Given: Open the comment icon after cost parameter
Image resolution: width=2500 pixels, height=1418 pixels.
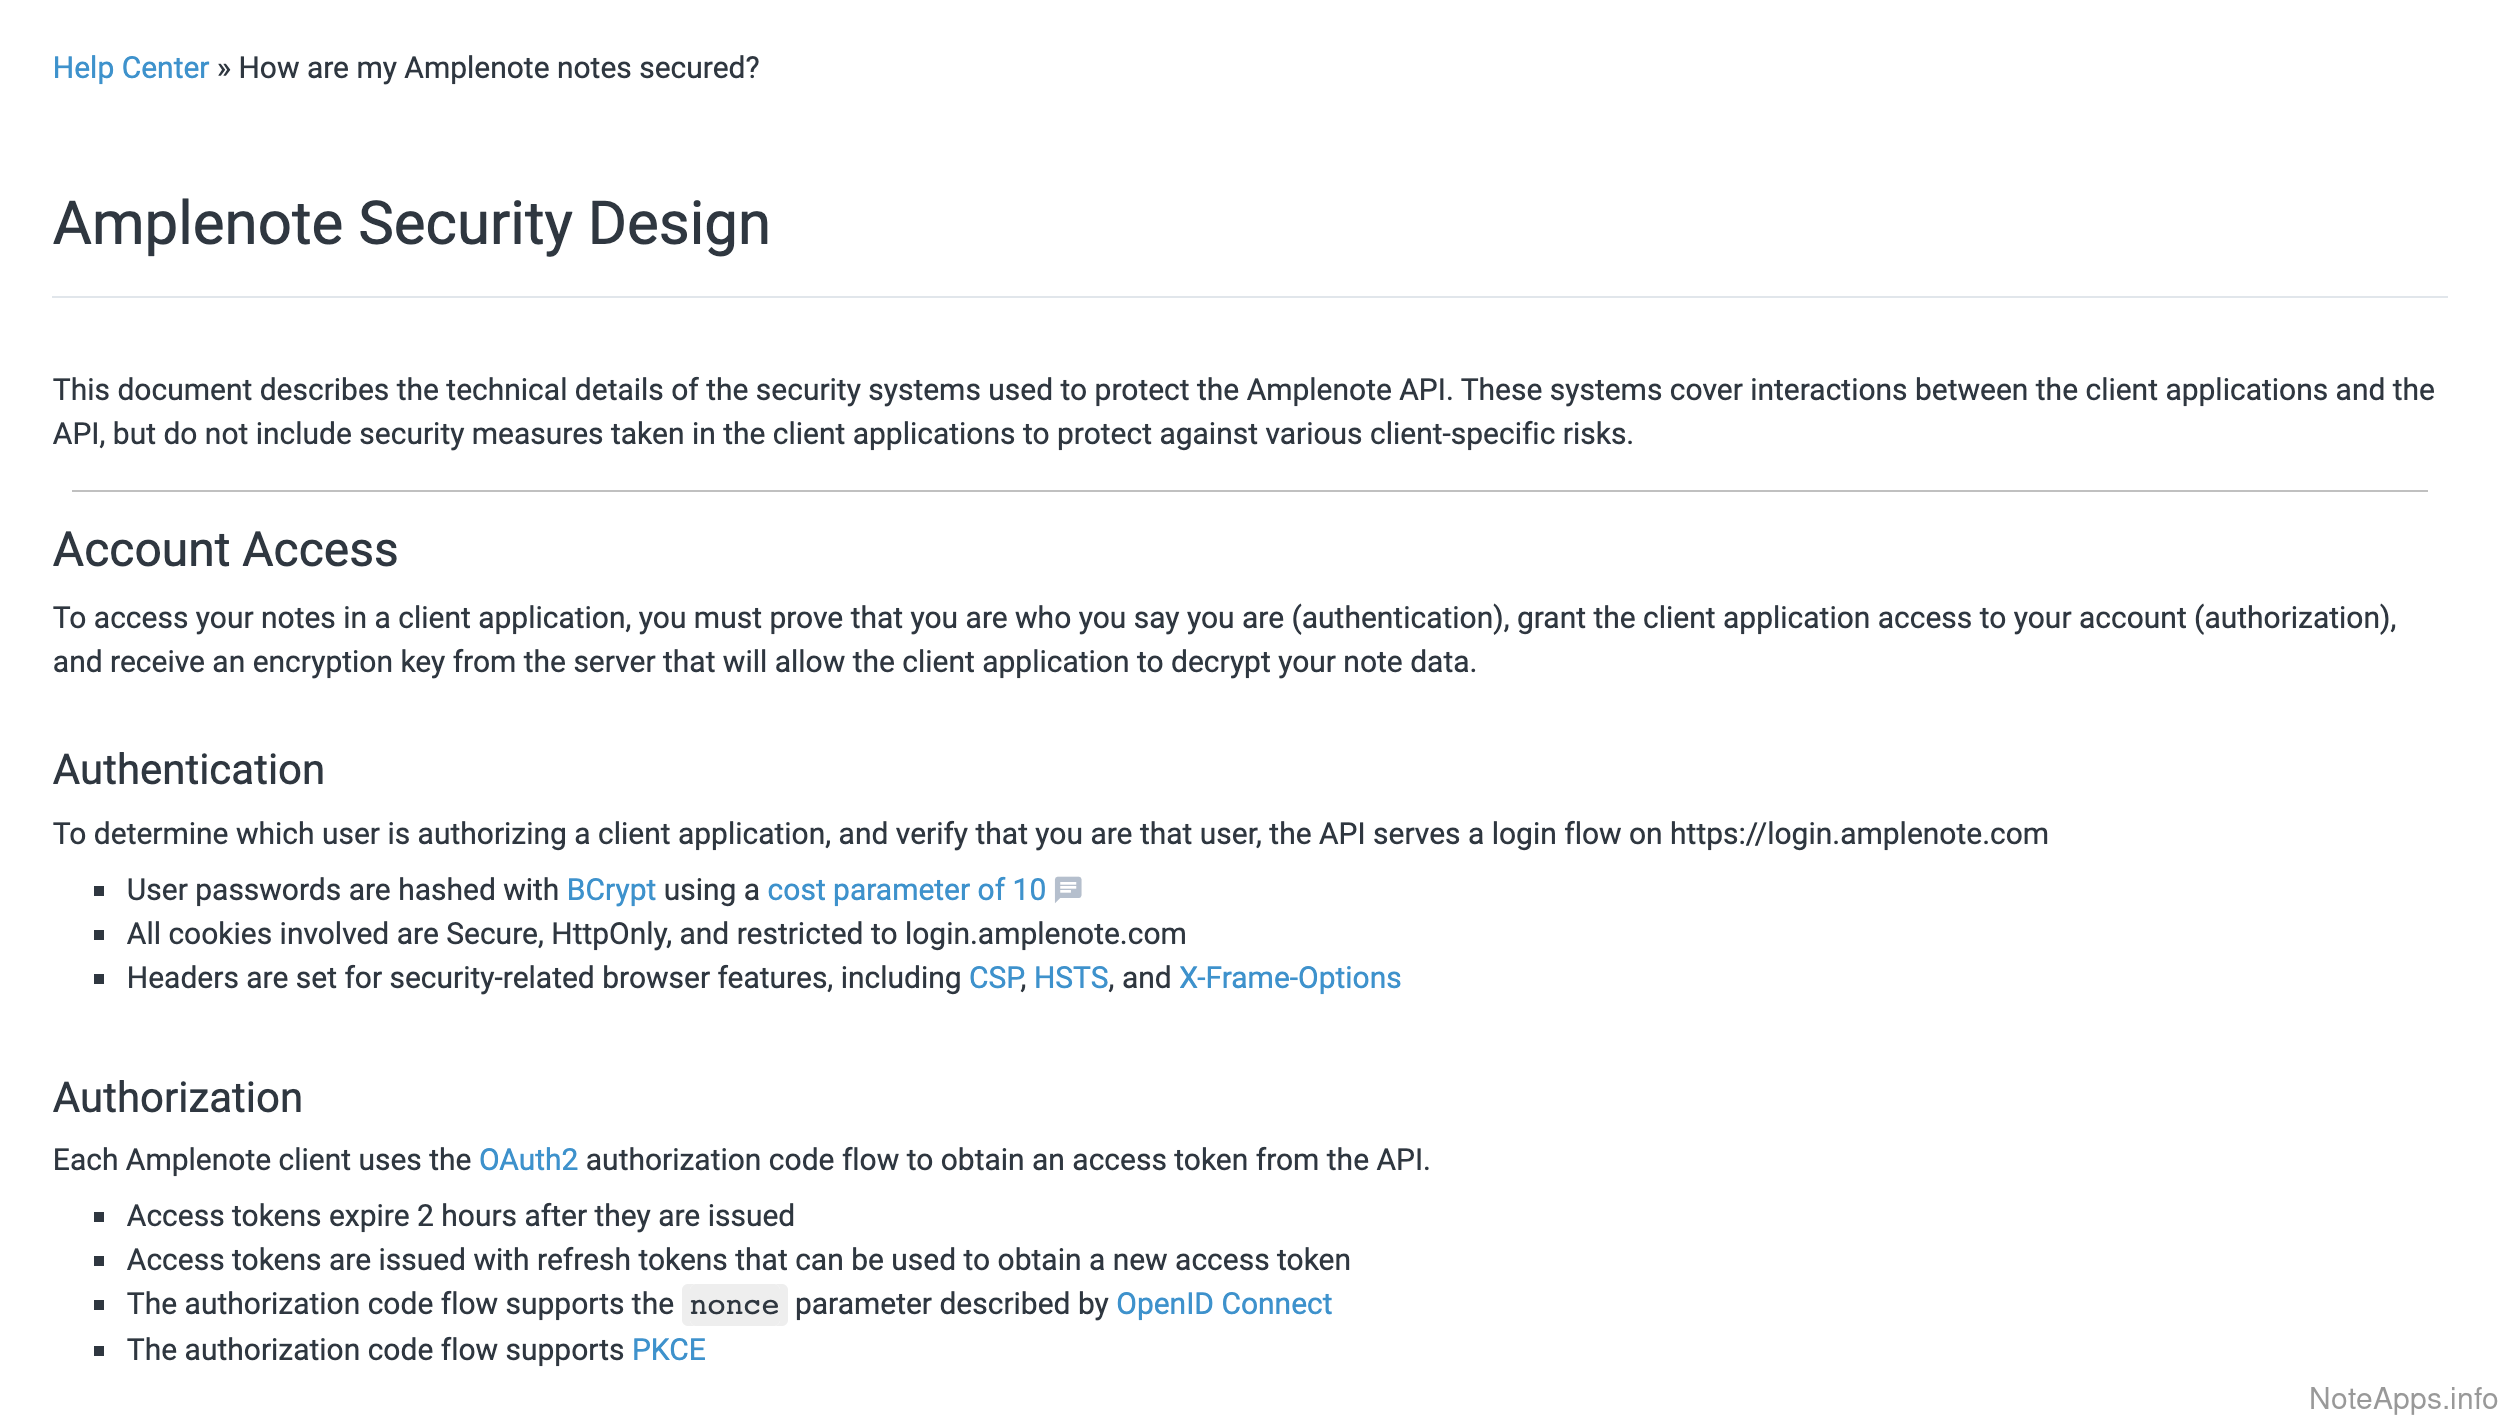Looking at the screenshot, I should (x=1068, y=889).
